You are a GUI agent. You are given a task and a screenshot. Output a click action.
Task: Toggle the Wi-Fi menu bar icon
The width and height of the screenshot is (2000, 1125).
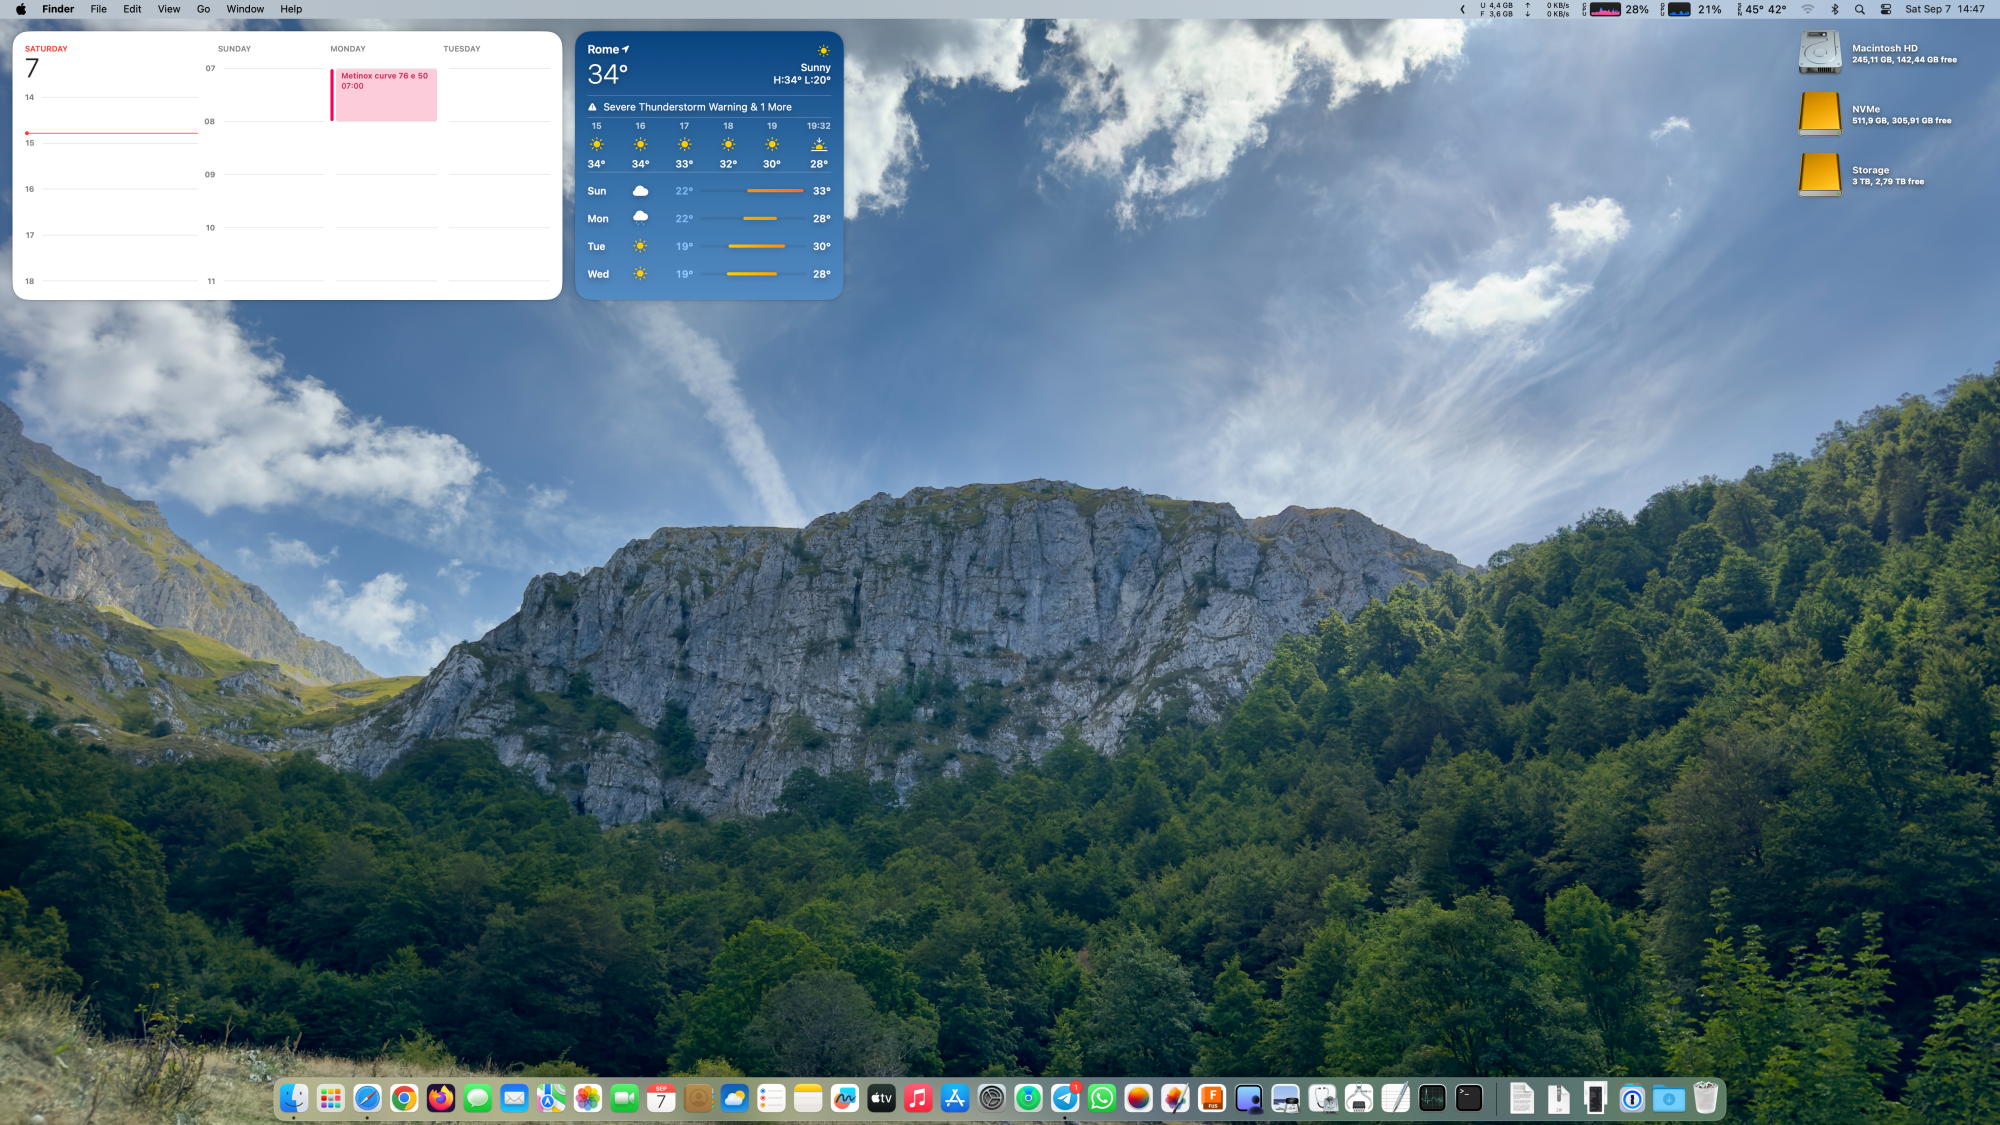(1808, 9)
